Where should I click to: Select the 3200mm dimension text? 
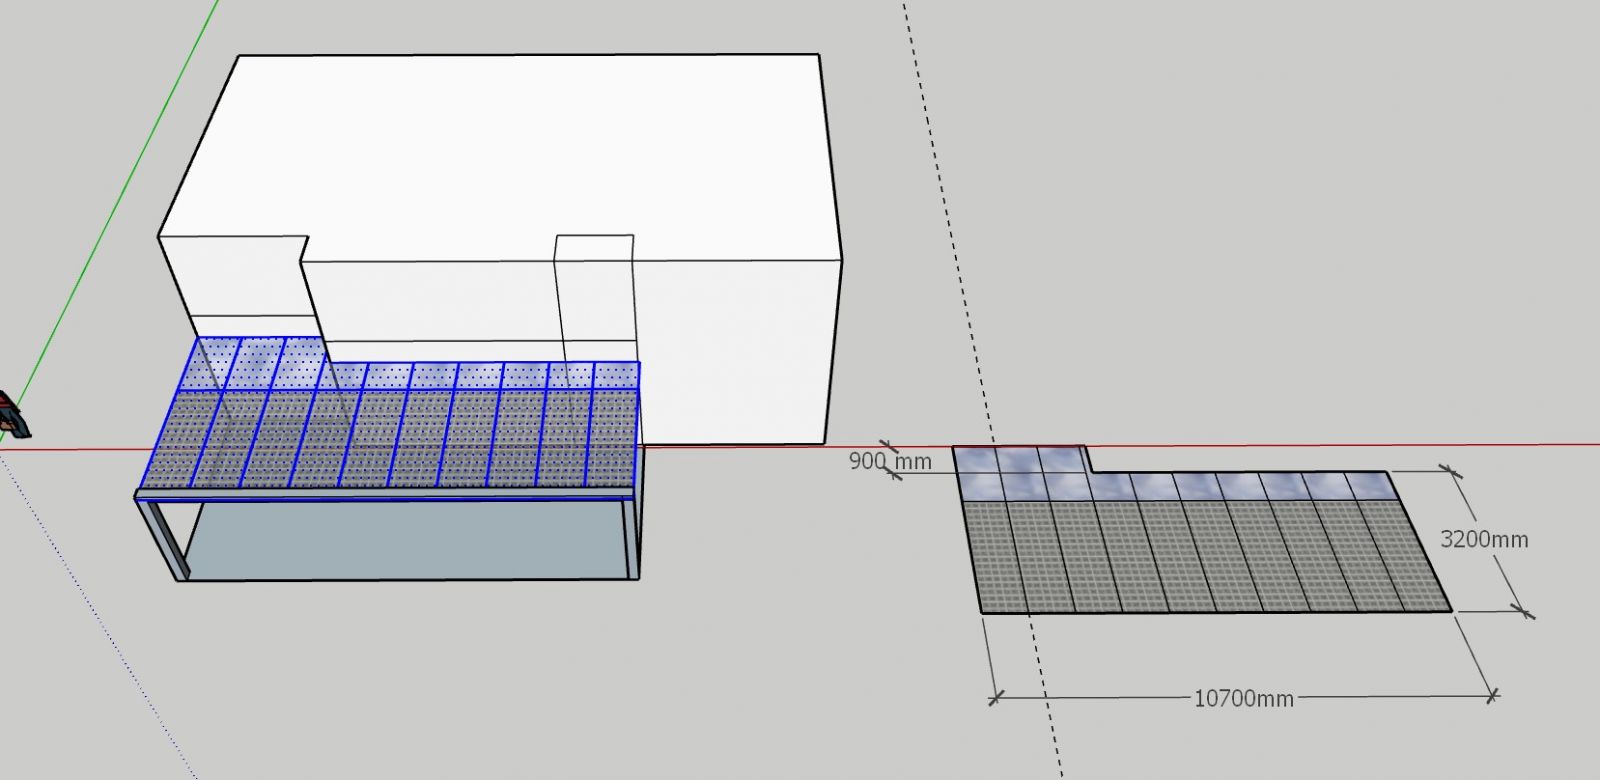[1483, 539]
